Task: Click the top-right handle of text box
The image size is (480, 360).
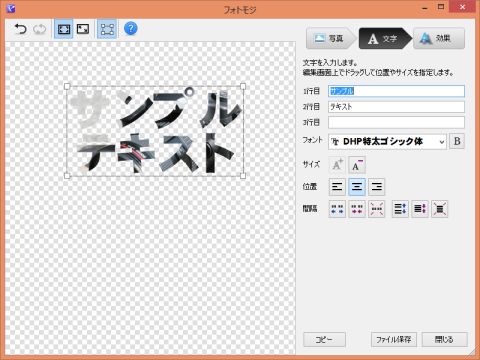Action: 243,87
